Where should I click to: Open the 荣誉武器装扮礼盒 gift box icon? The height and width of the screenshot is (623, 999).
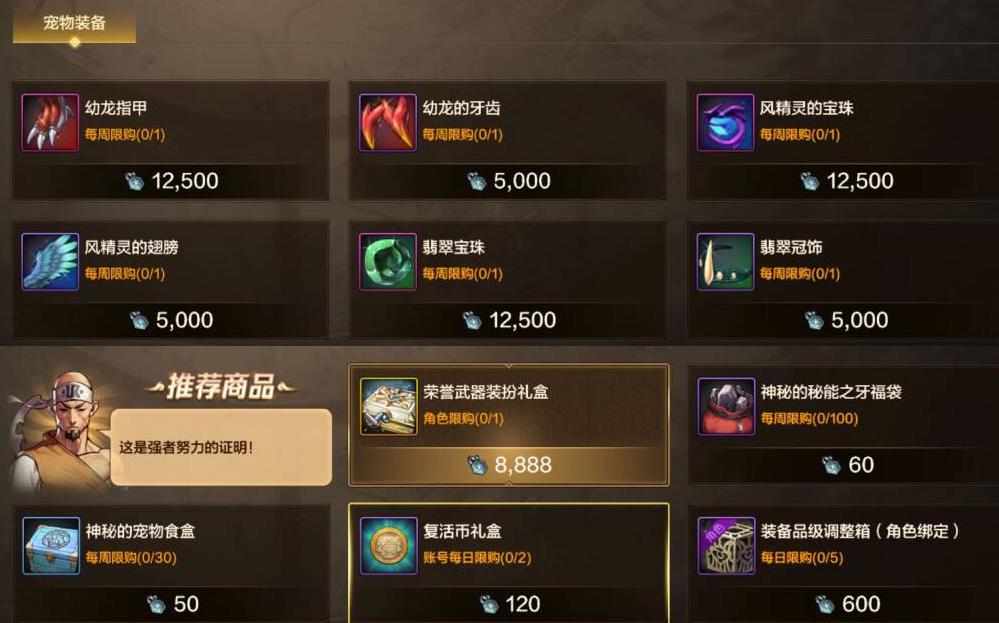[x=389, y=406]
